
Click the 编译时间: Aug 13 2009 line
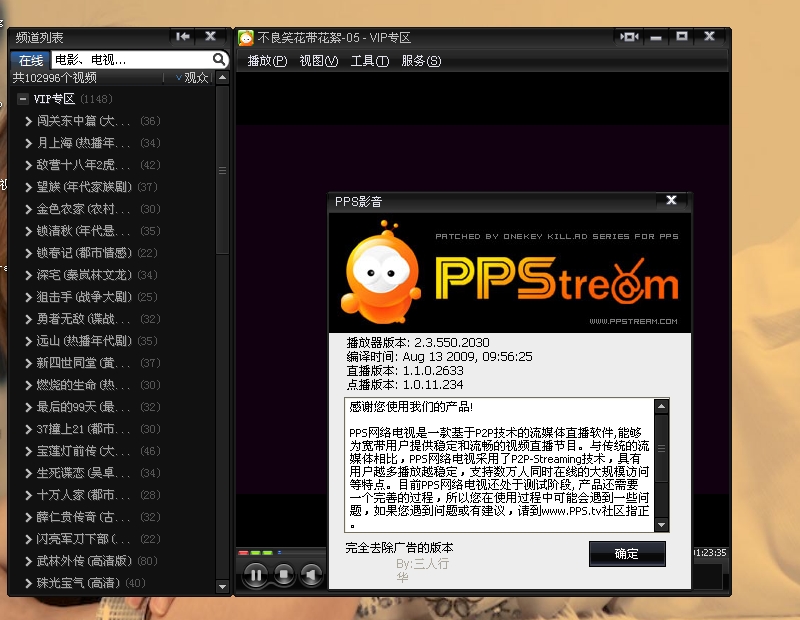[439, 356]
